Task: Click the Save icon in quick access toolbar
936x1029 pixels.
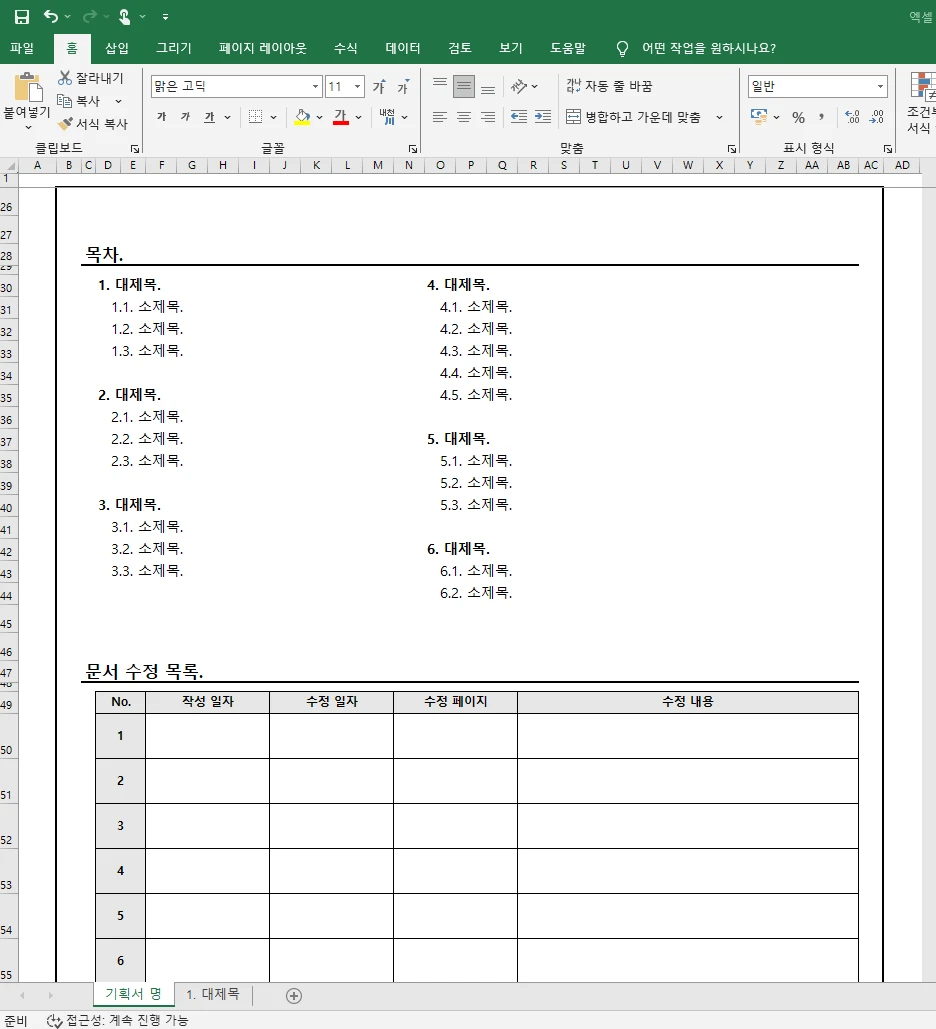Action: (x=22, y=16)
